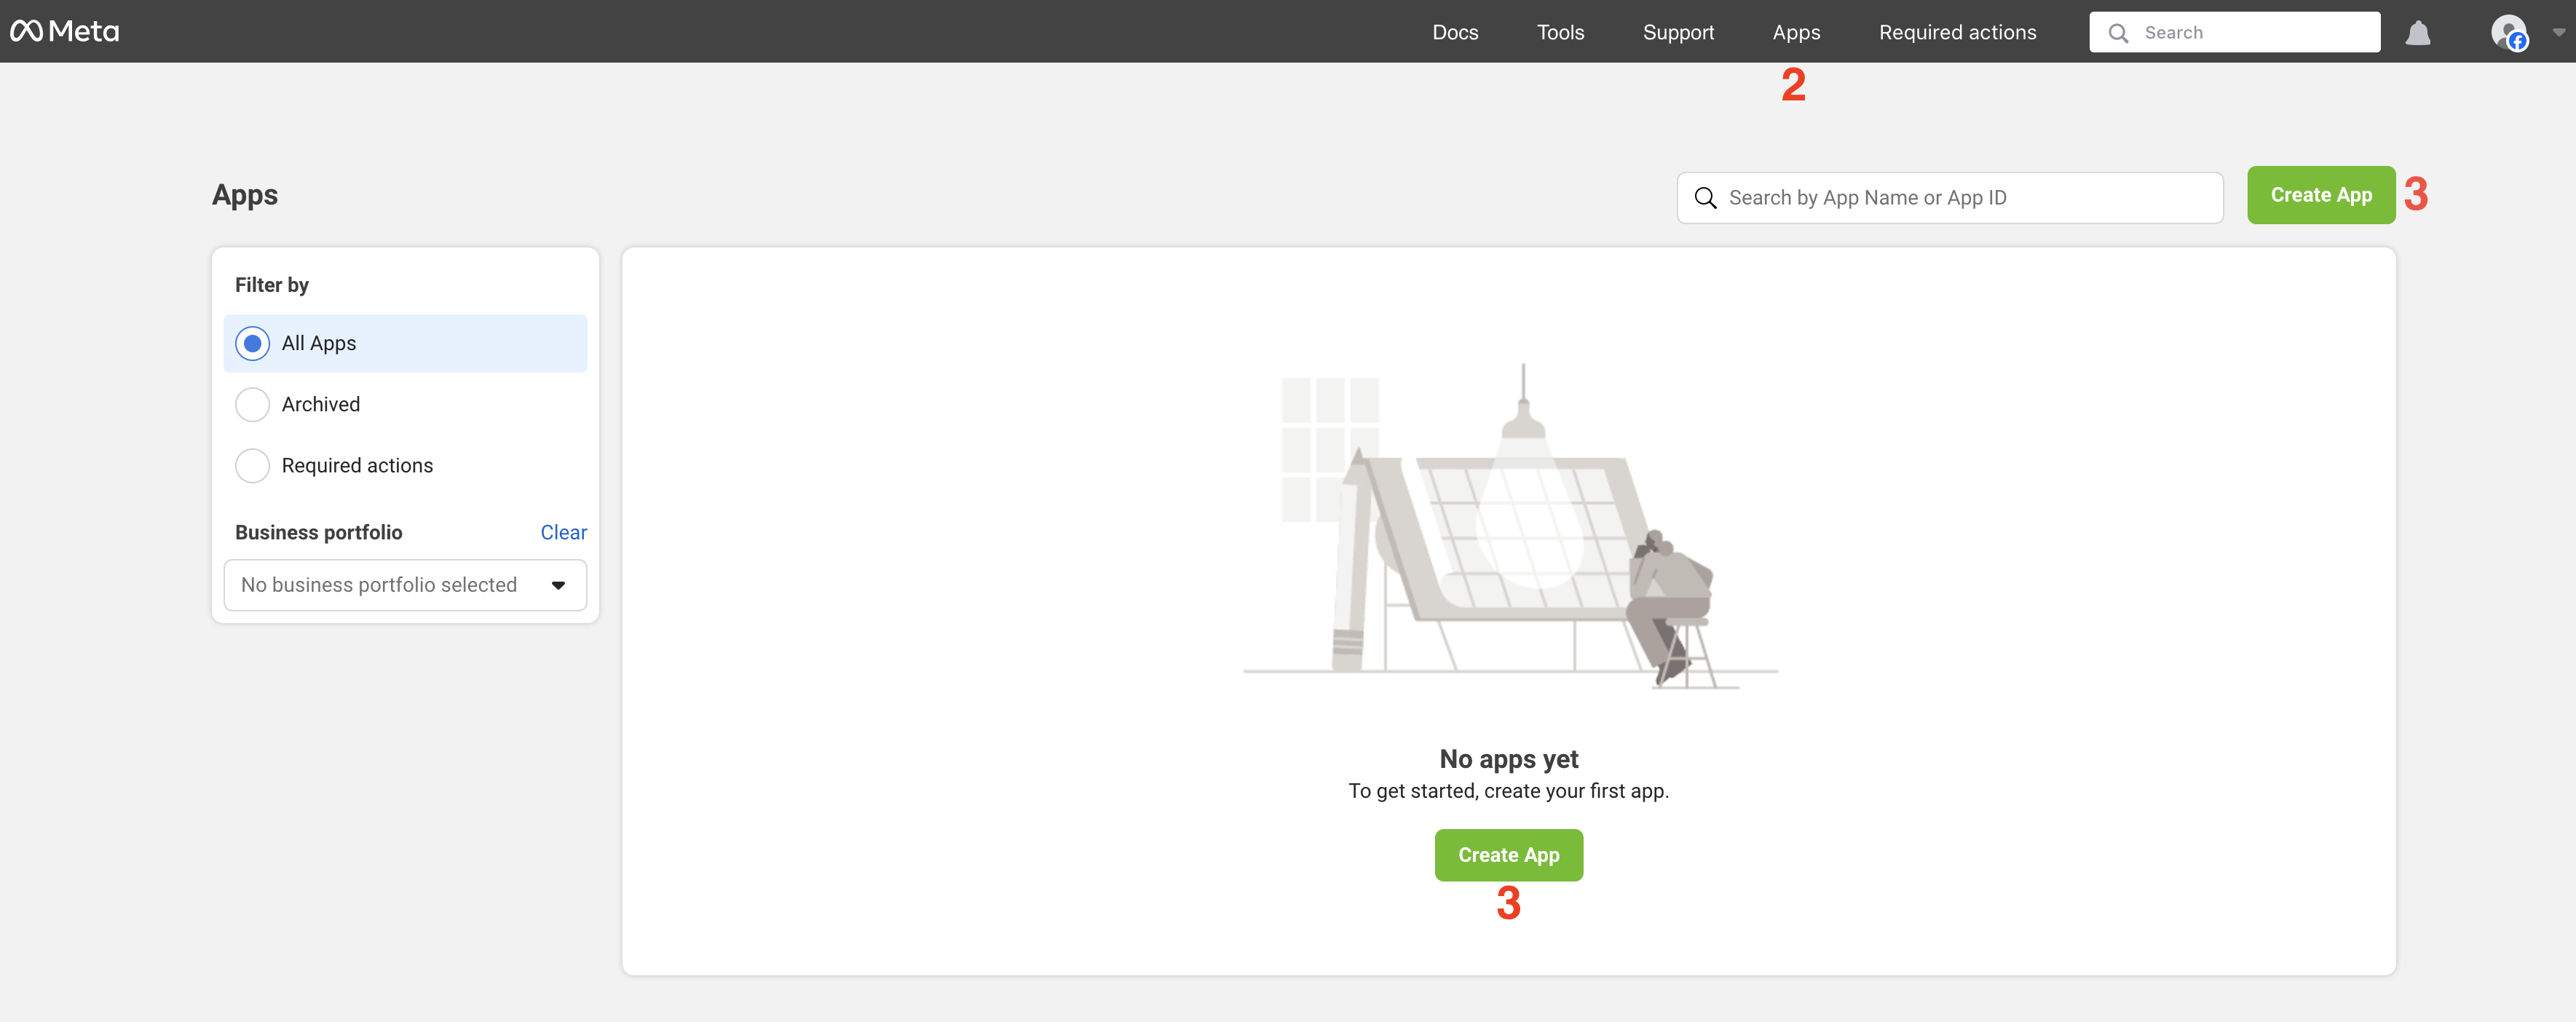Click the business portfolio dropdown arrow
Viewport: 2576px width, 1022px height.
(x=558, y=585)
